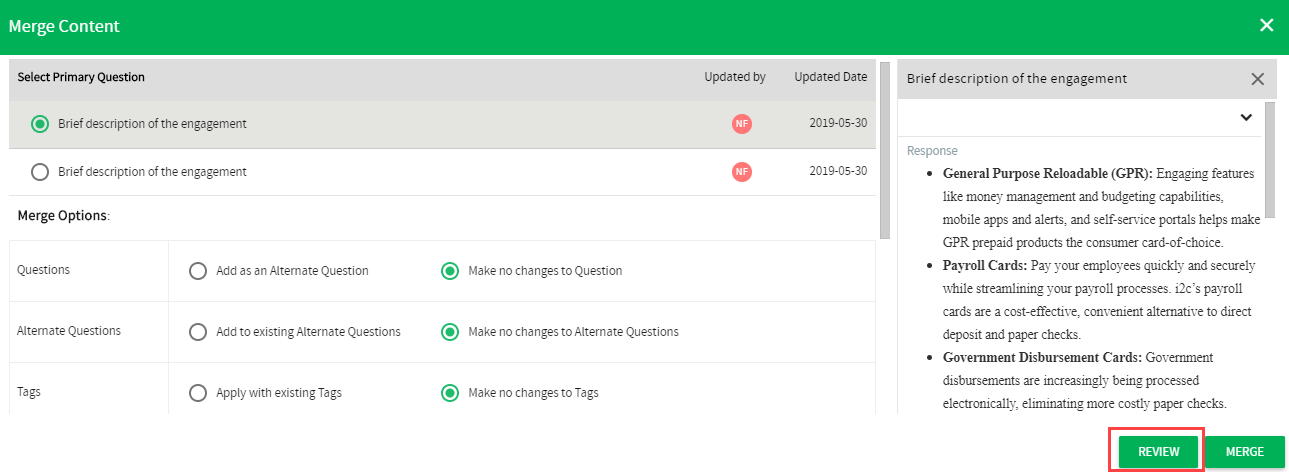Click the Merge Options heading
Image resolution: width=1289 pixels, height=472 pixels.
coord(63,216)
